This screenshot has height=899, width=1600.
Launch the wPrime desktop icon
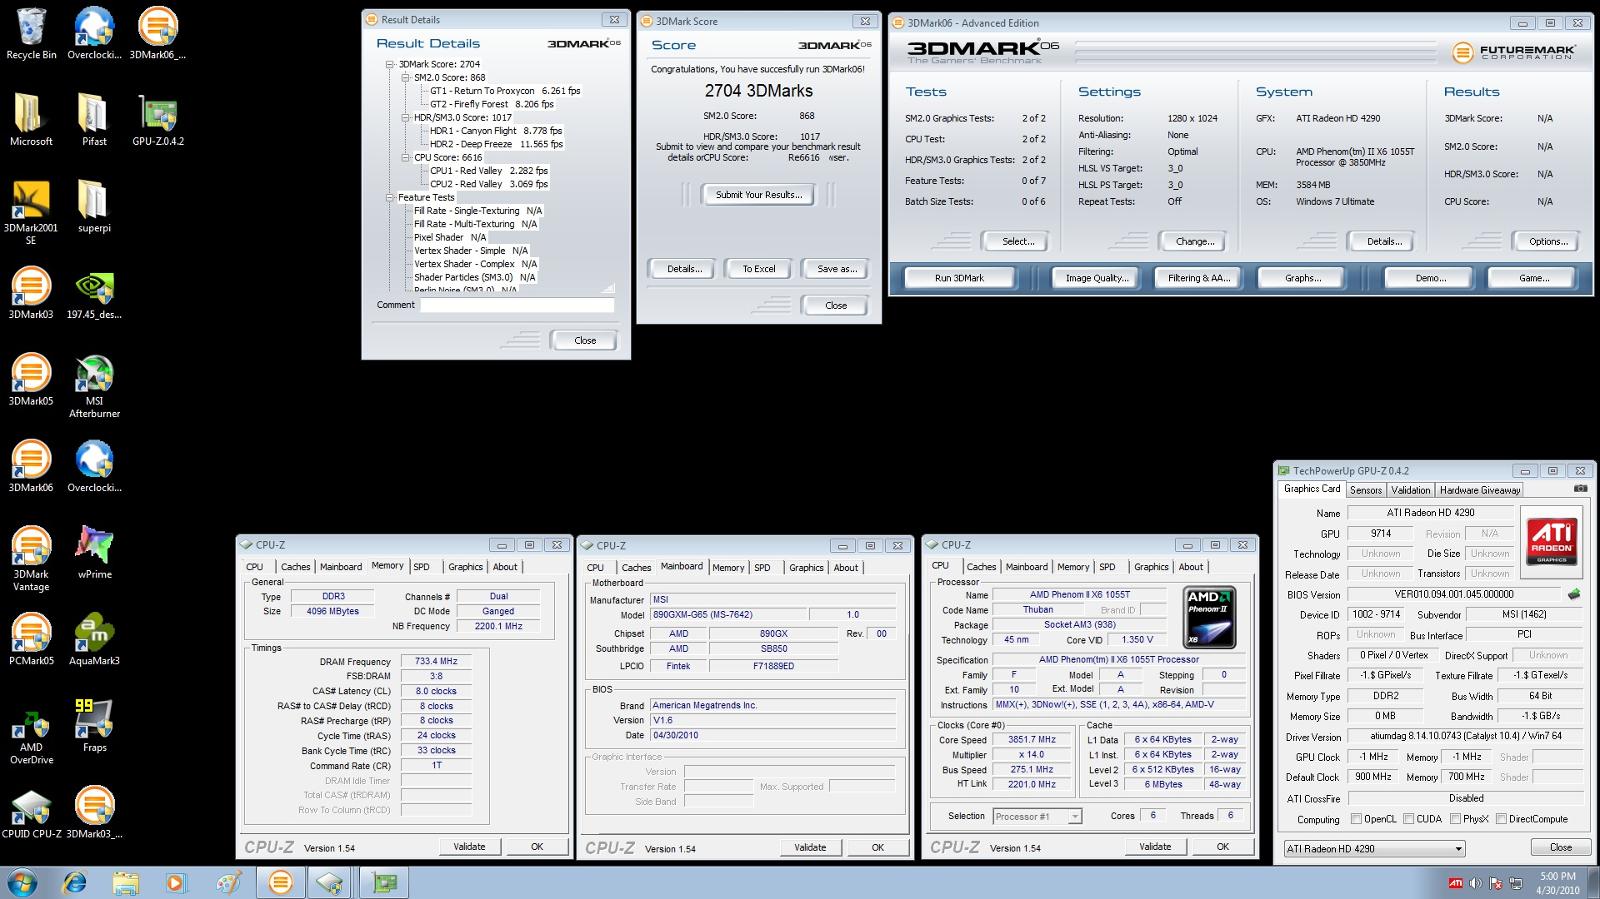(94, 553)
